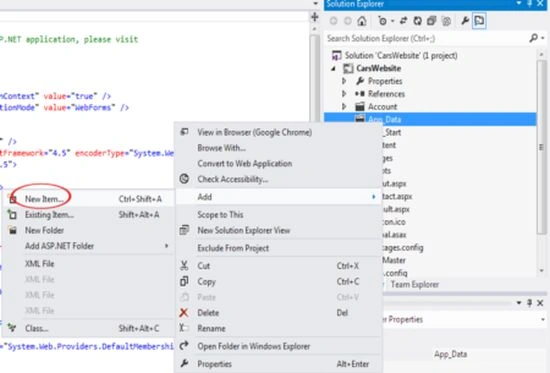
Task: Collapse the CarsWebsite project node
Action: [333, 69]
